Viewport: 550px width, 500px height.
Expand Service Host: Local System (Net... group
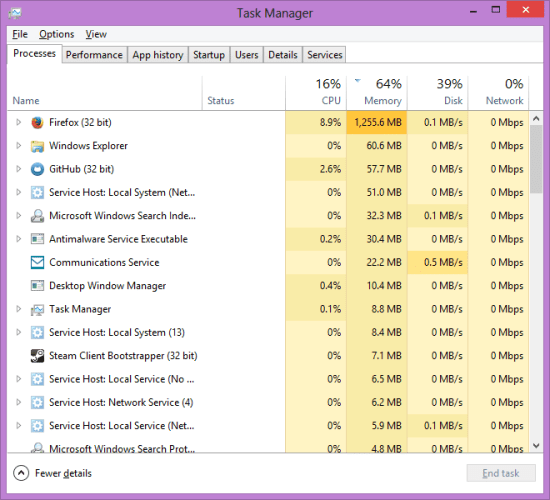(x=19, y=192)
